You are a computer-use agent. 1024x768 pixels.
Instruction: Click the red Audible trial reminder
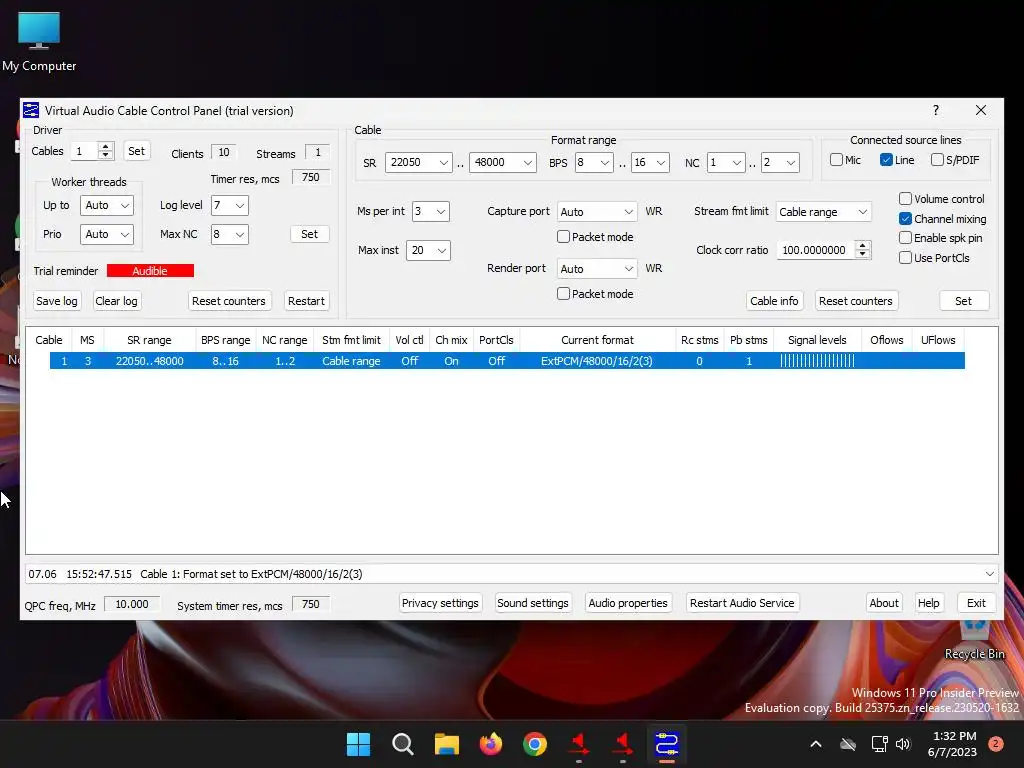150,270
